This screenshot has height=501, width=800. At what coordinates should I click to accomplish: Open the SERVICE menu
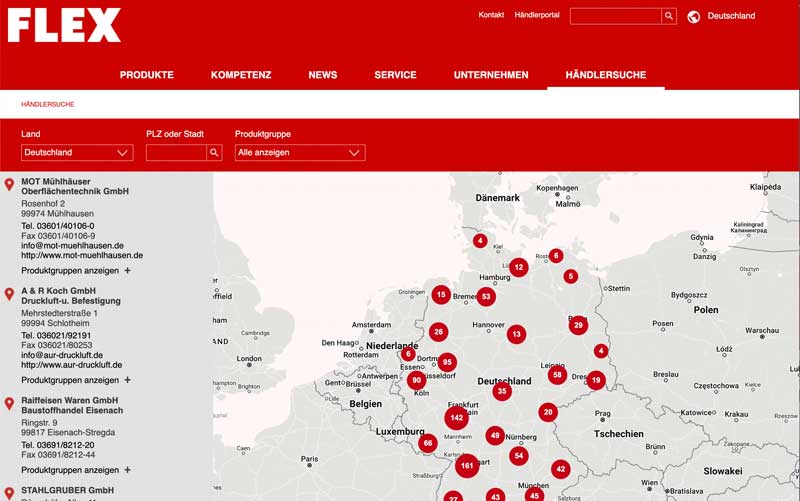(x=395, y=75)
